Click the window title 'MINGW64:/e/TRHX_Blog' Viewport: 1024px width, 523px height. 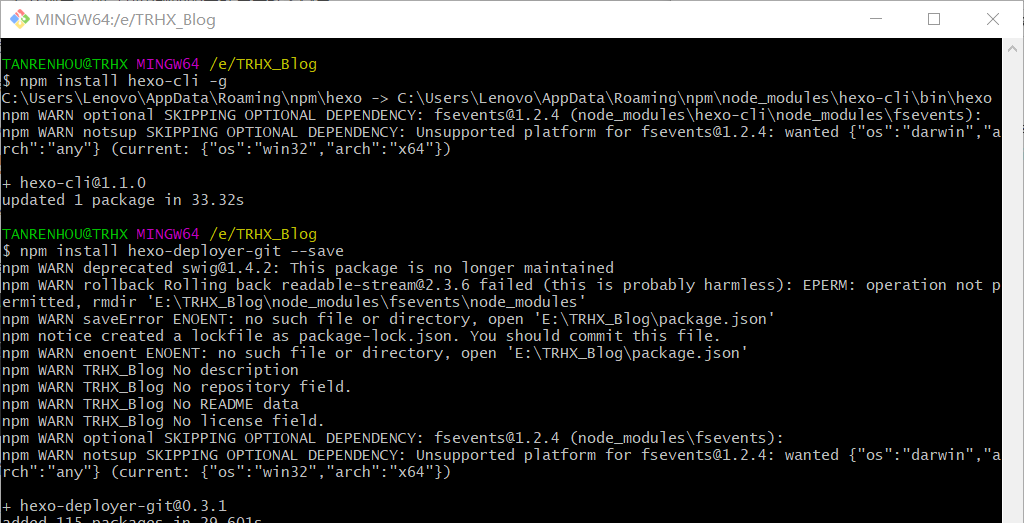click(125, 20)
